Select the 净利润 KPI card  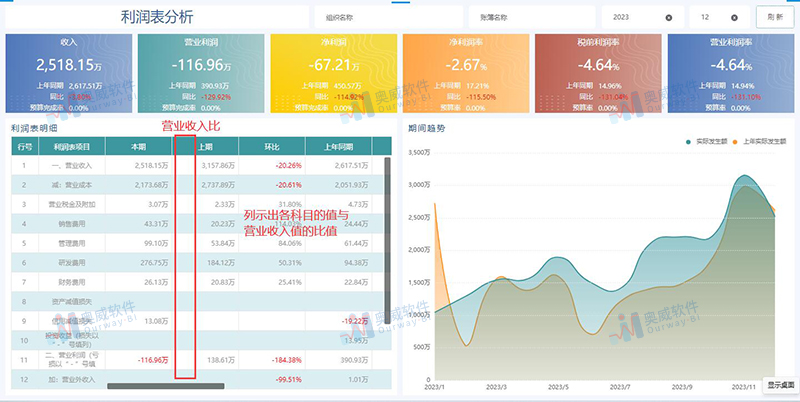pyautogui.click(x=334, y=73)
